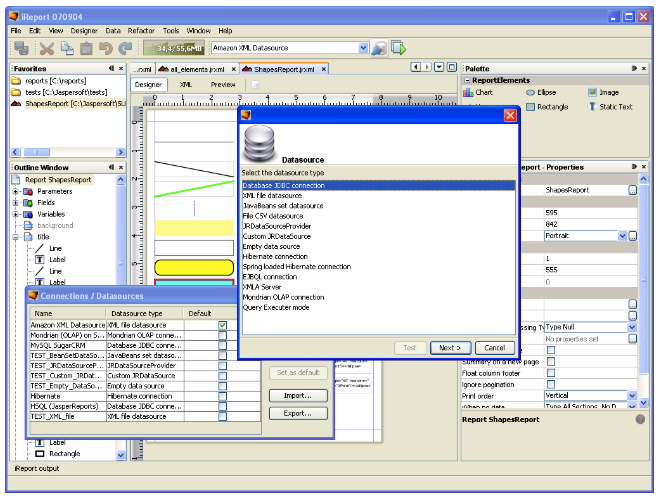Collapse the title band in Outline

(16, 237)
